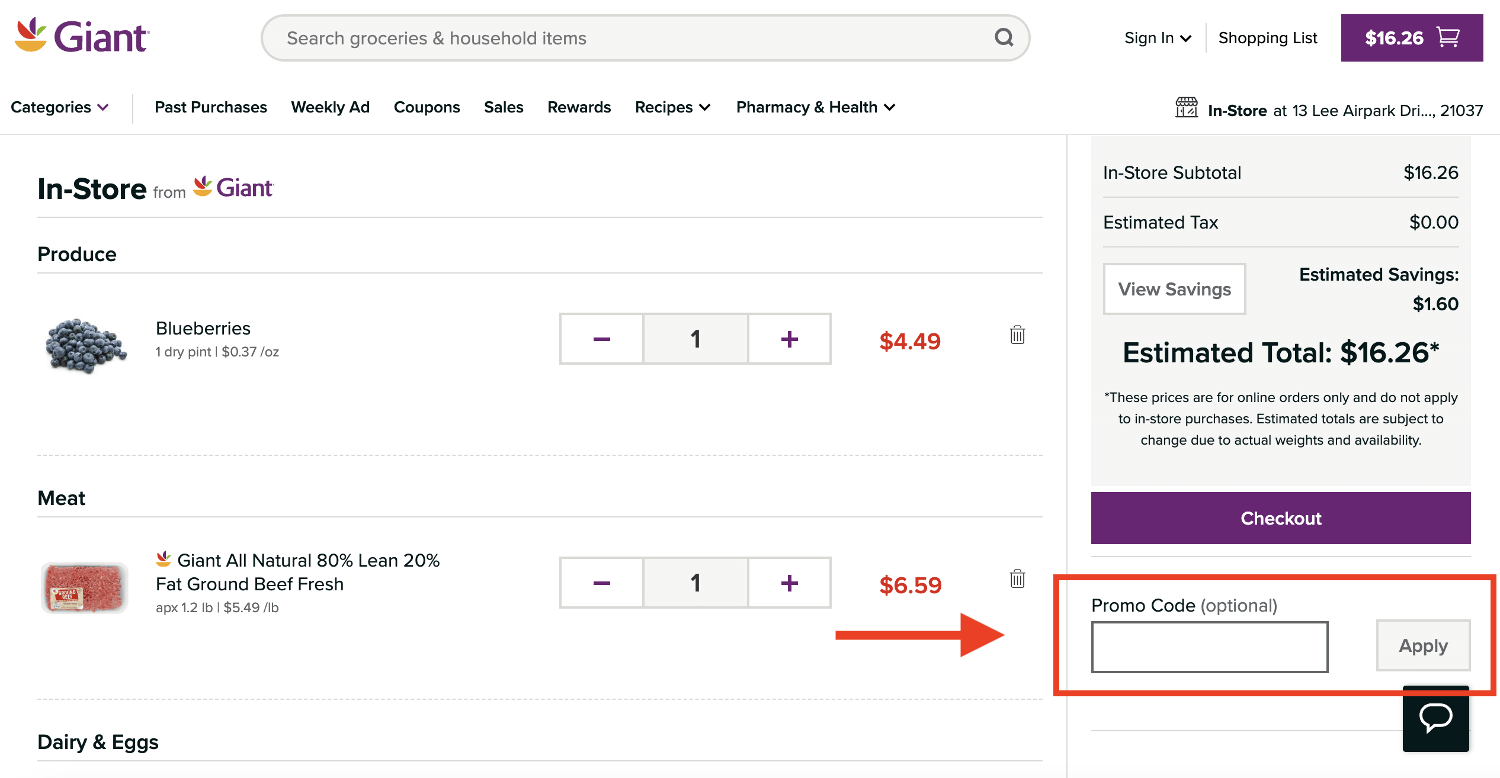
Task: Click the store icon next to In-Store
Action: point(1186,108)
